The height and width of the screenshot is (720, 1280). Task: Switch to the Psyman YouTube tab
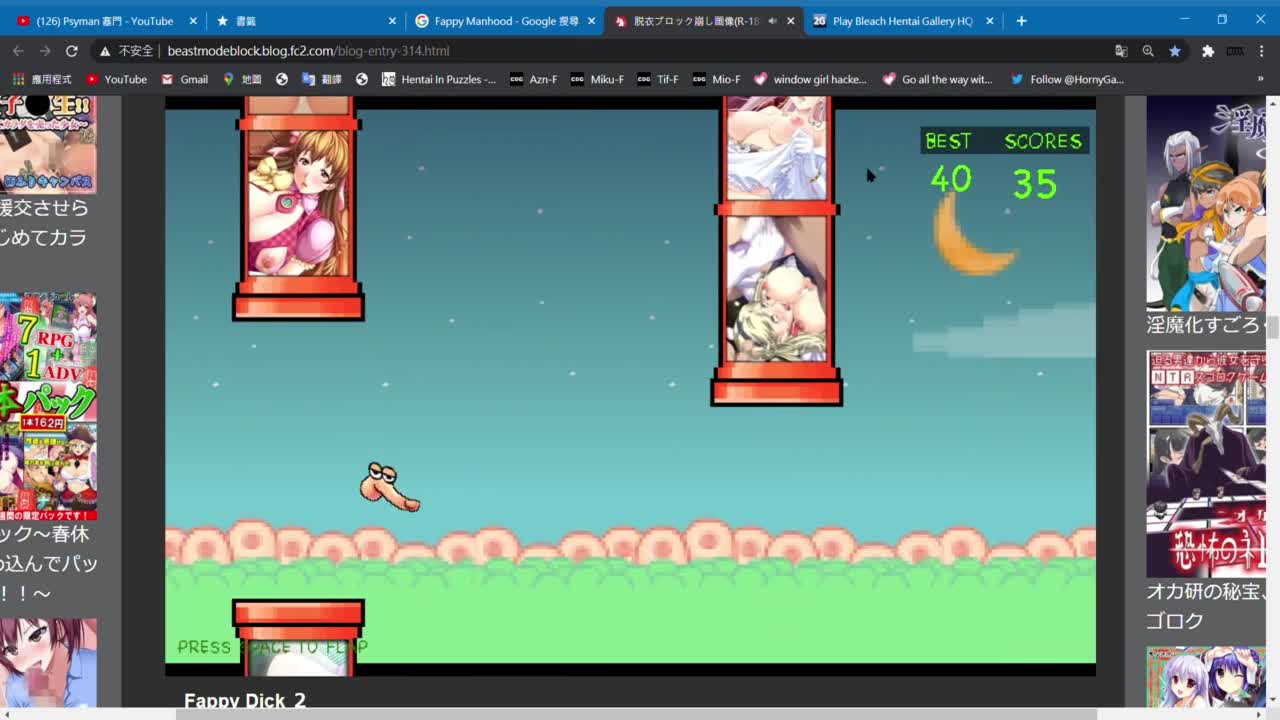[x=100, y=21]
